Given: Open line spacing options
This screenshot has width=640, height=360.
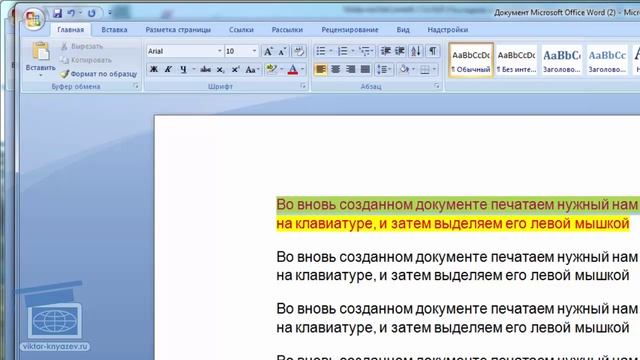Looking at the screenshot, I should pyautogui.click(x=384, y=69).
